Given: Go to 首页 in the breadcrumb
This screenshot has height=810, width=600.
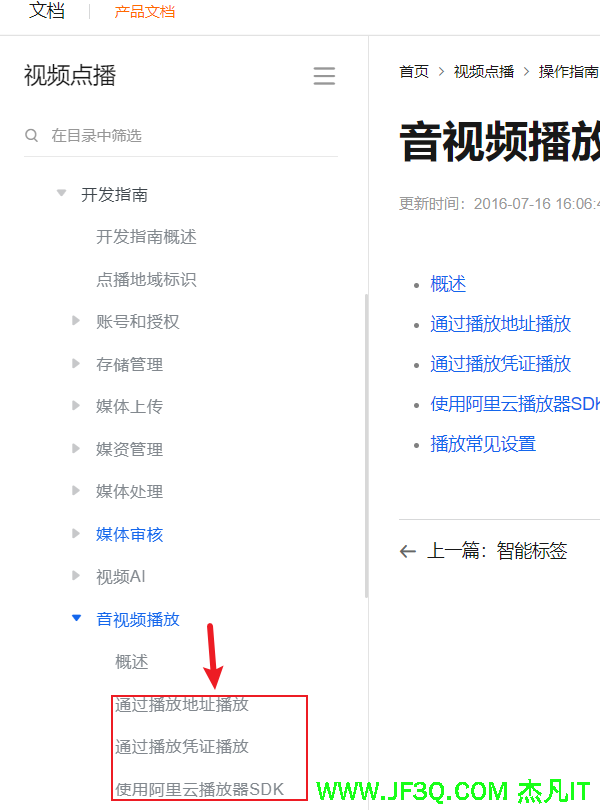Looking at the screenshot, I should coord(413,71).
